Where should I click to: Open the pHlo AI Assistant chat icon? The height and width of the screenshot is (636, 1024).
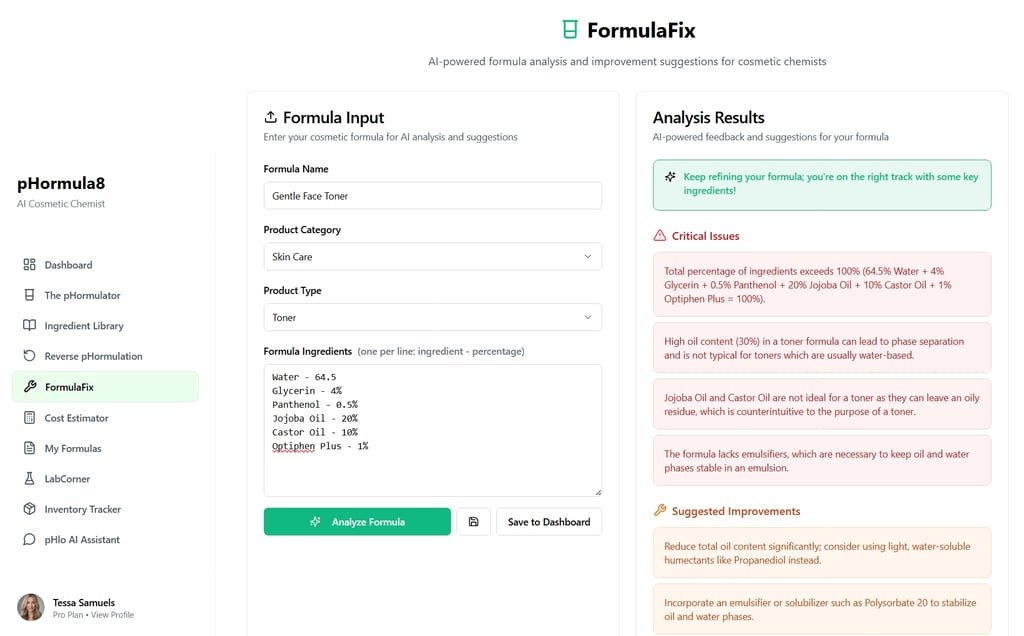tap(29, 539)
